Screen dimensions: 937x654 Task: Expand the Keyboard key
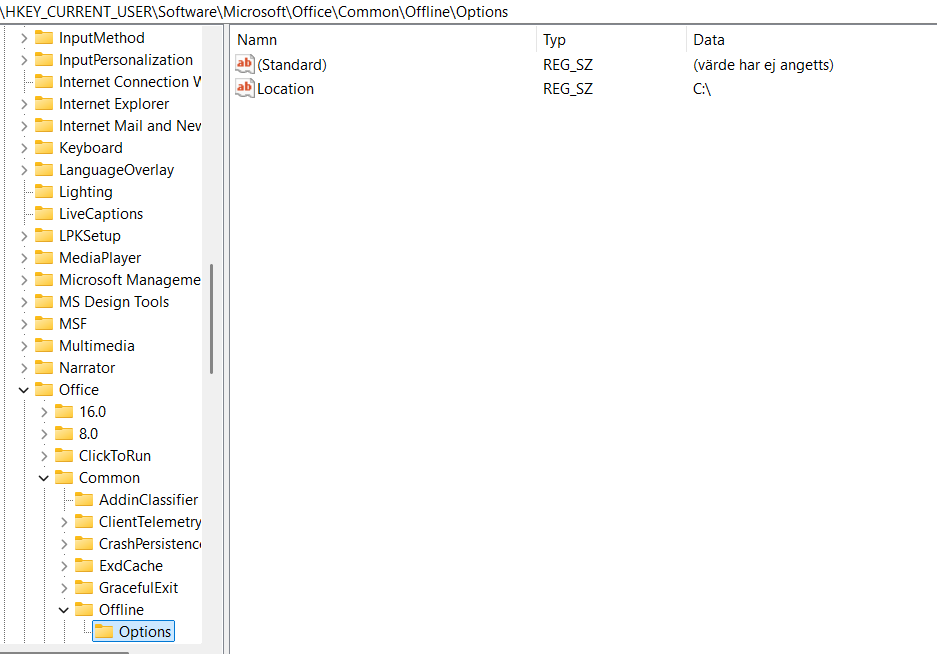(x=24, y=148)
